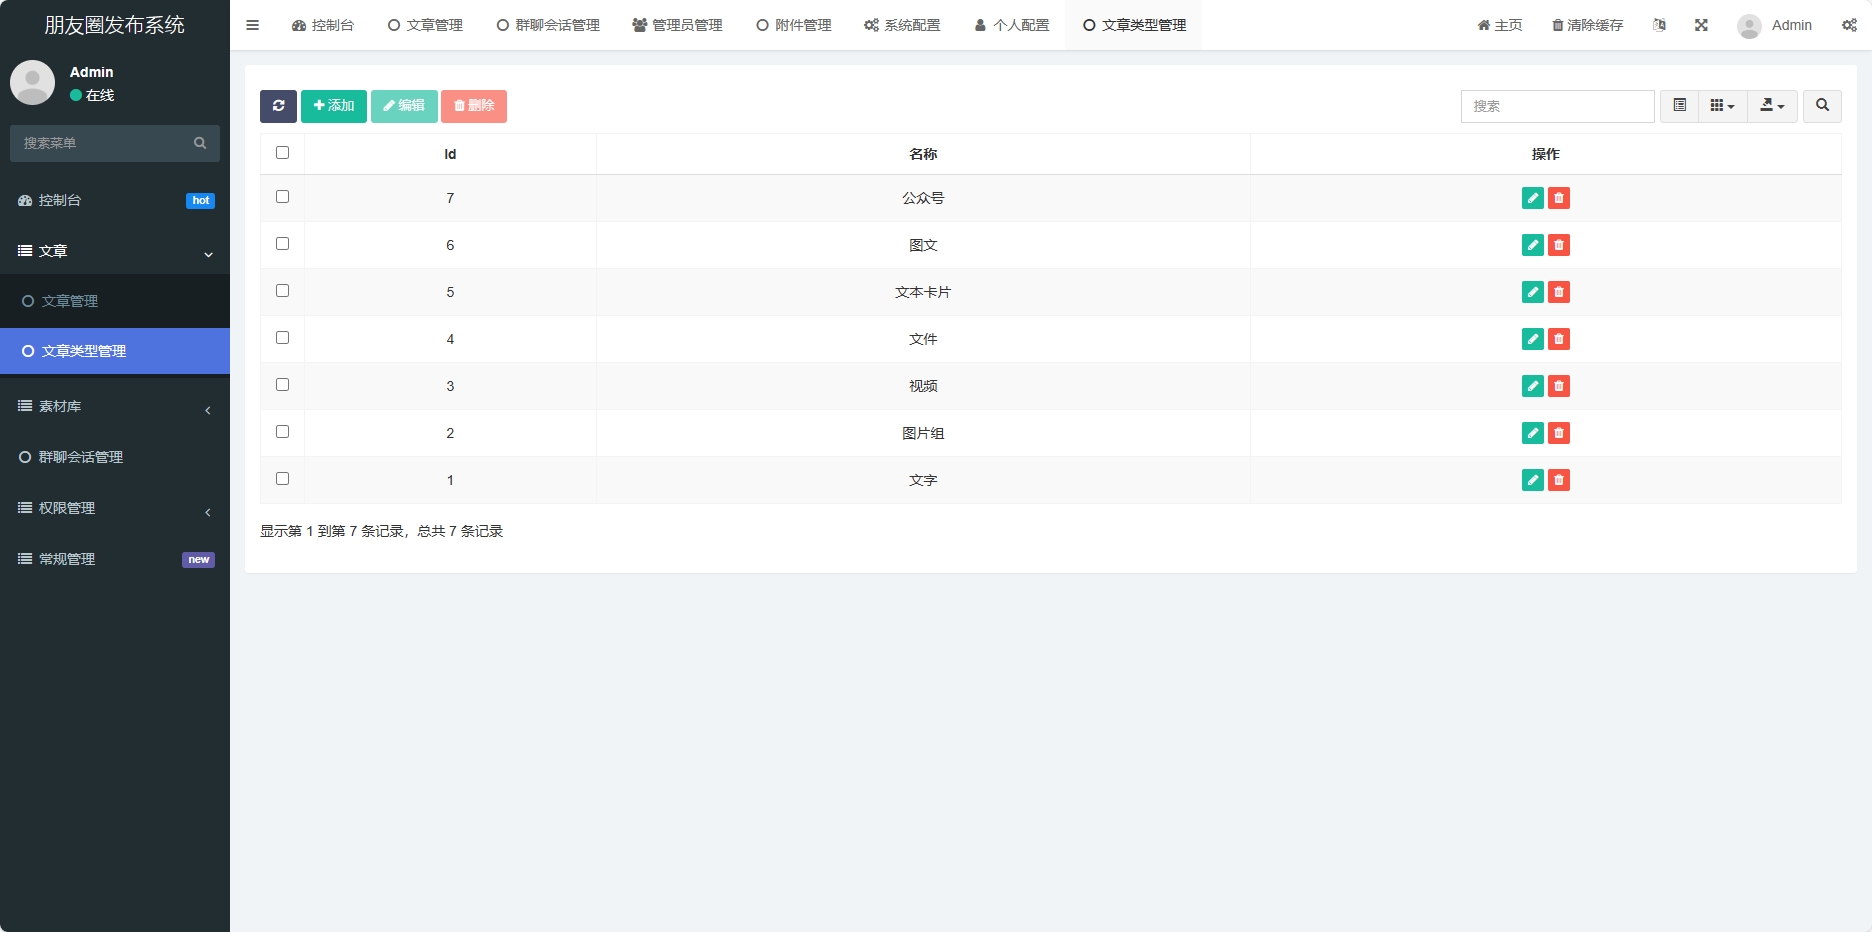
Task: Enter fullscreen using the expand icon
Action: [1700, 25]
